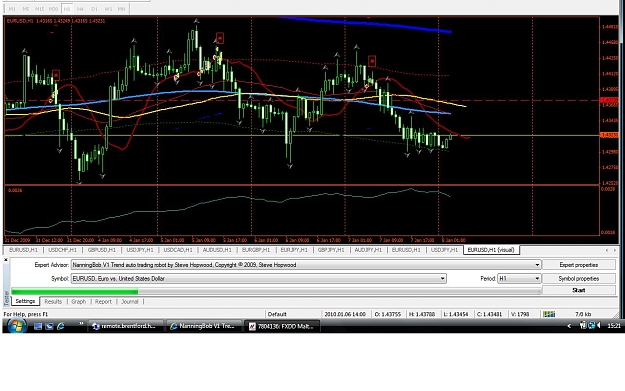Open the AUDJPY,H1 chart tab
This screenshot has height=391, width=625.
click(368, 250)
